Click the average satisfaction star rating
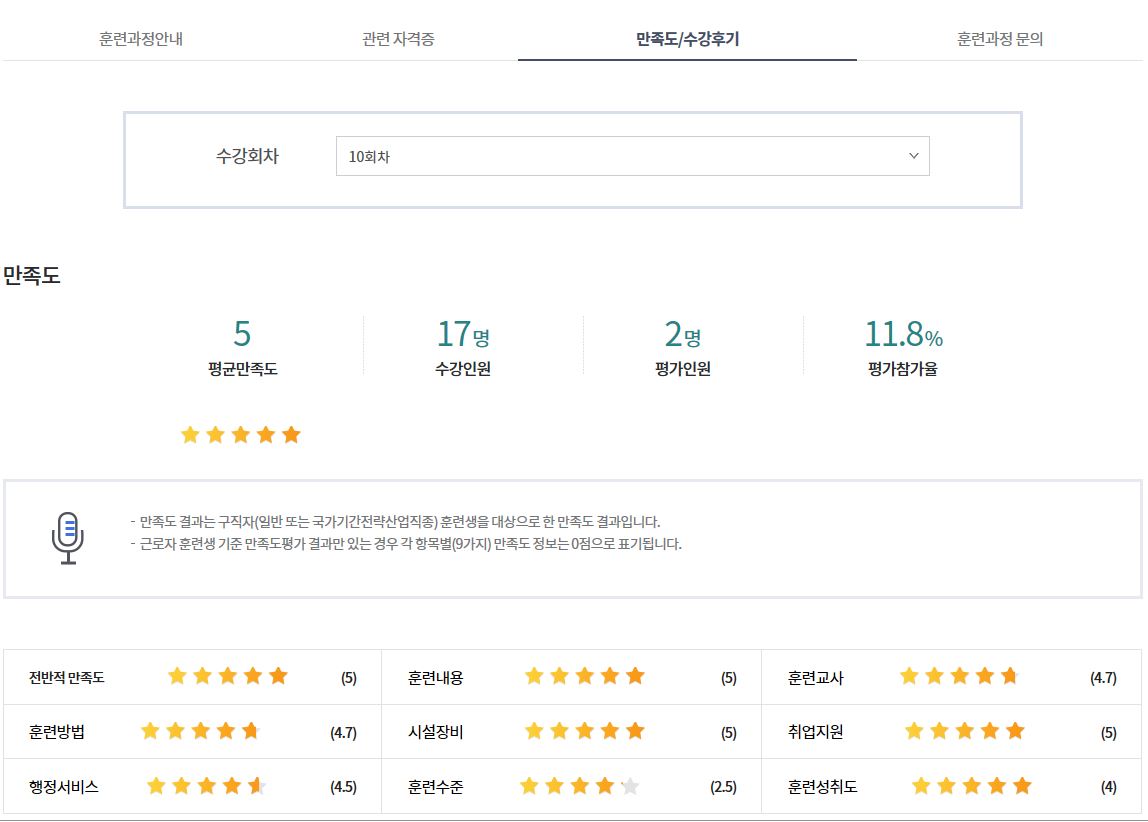1148x822 pixels. pos(240,435)
